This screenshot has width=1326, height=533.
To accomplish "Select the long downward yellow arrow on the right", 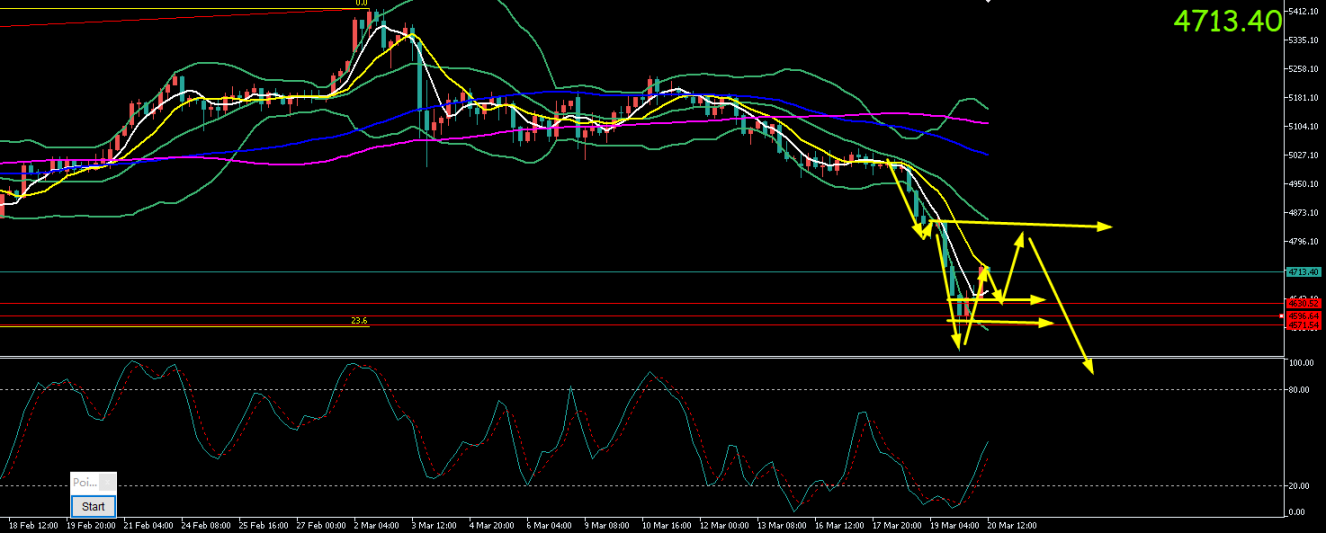I will point(1062,306).
